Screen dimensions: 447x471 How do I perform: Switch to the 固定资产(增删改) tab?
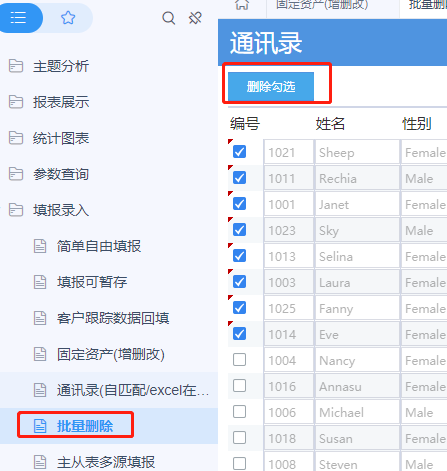(322, 5)
